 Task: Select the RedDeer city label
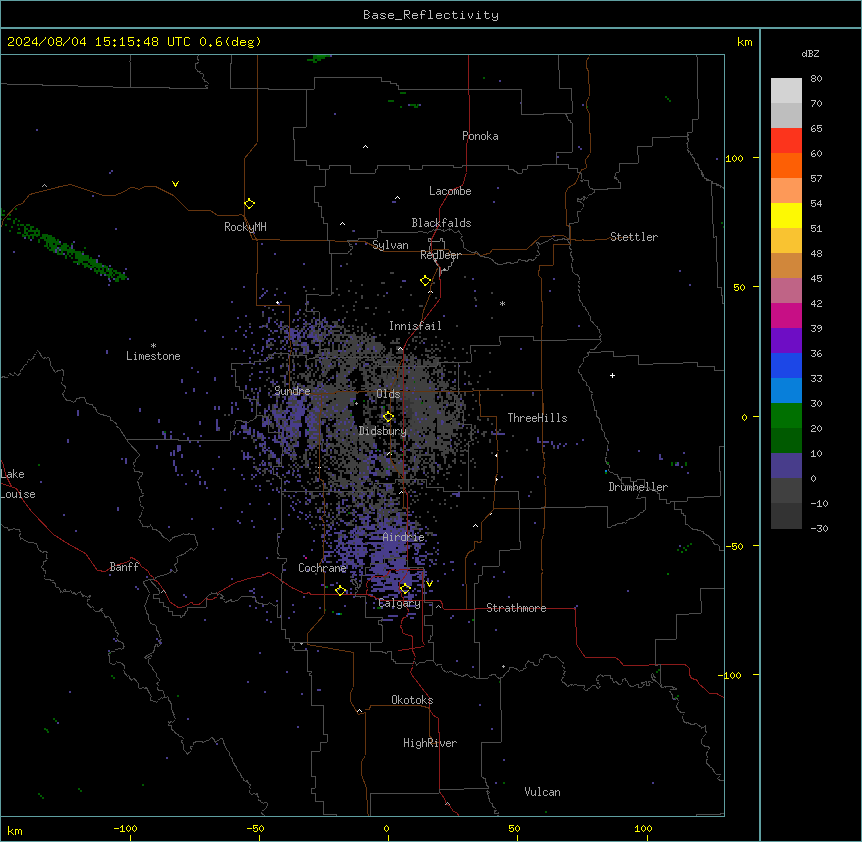point(440,255)
